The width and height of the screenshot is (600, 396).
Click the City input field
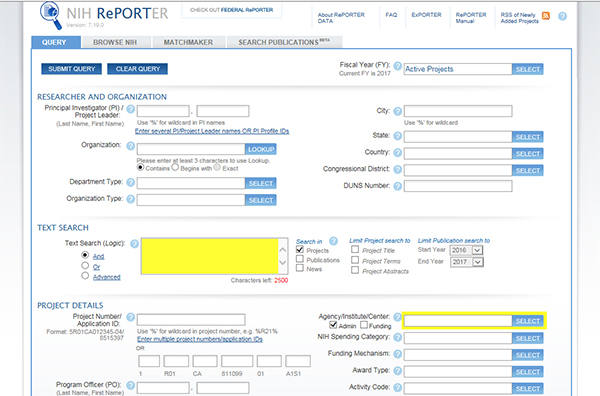[458, 111]
